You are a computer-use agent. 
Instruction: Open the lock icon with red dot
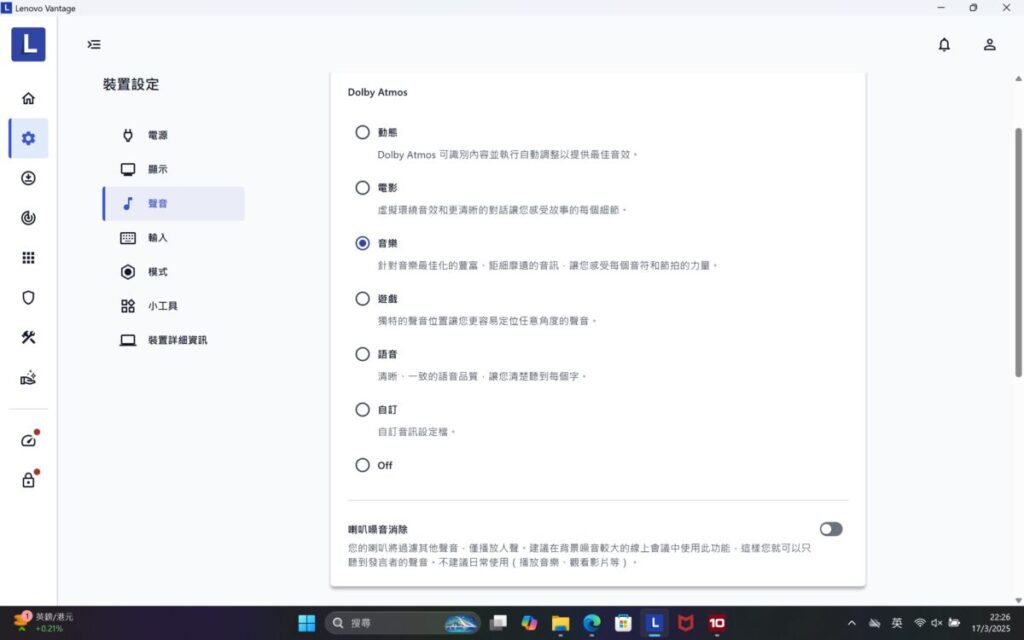[28, 480]
